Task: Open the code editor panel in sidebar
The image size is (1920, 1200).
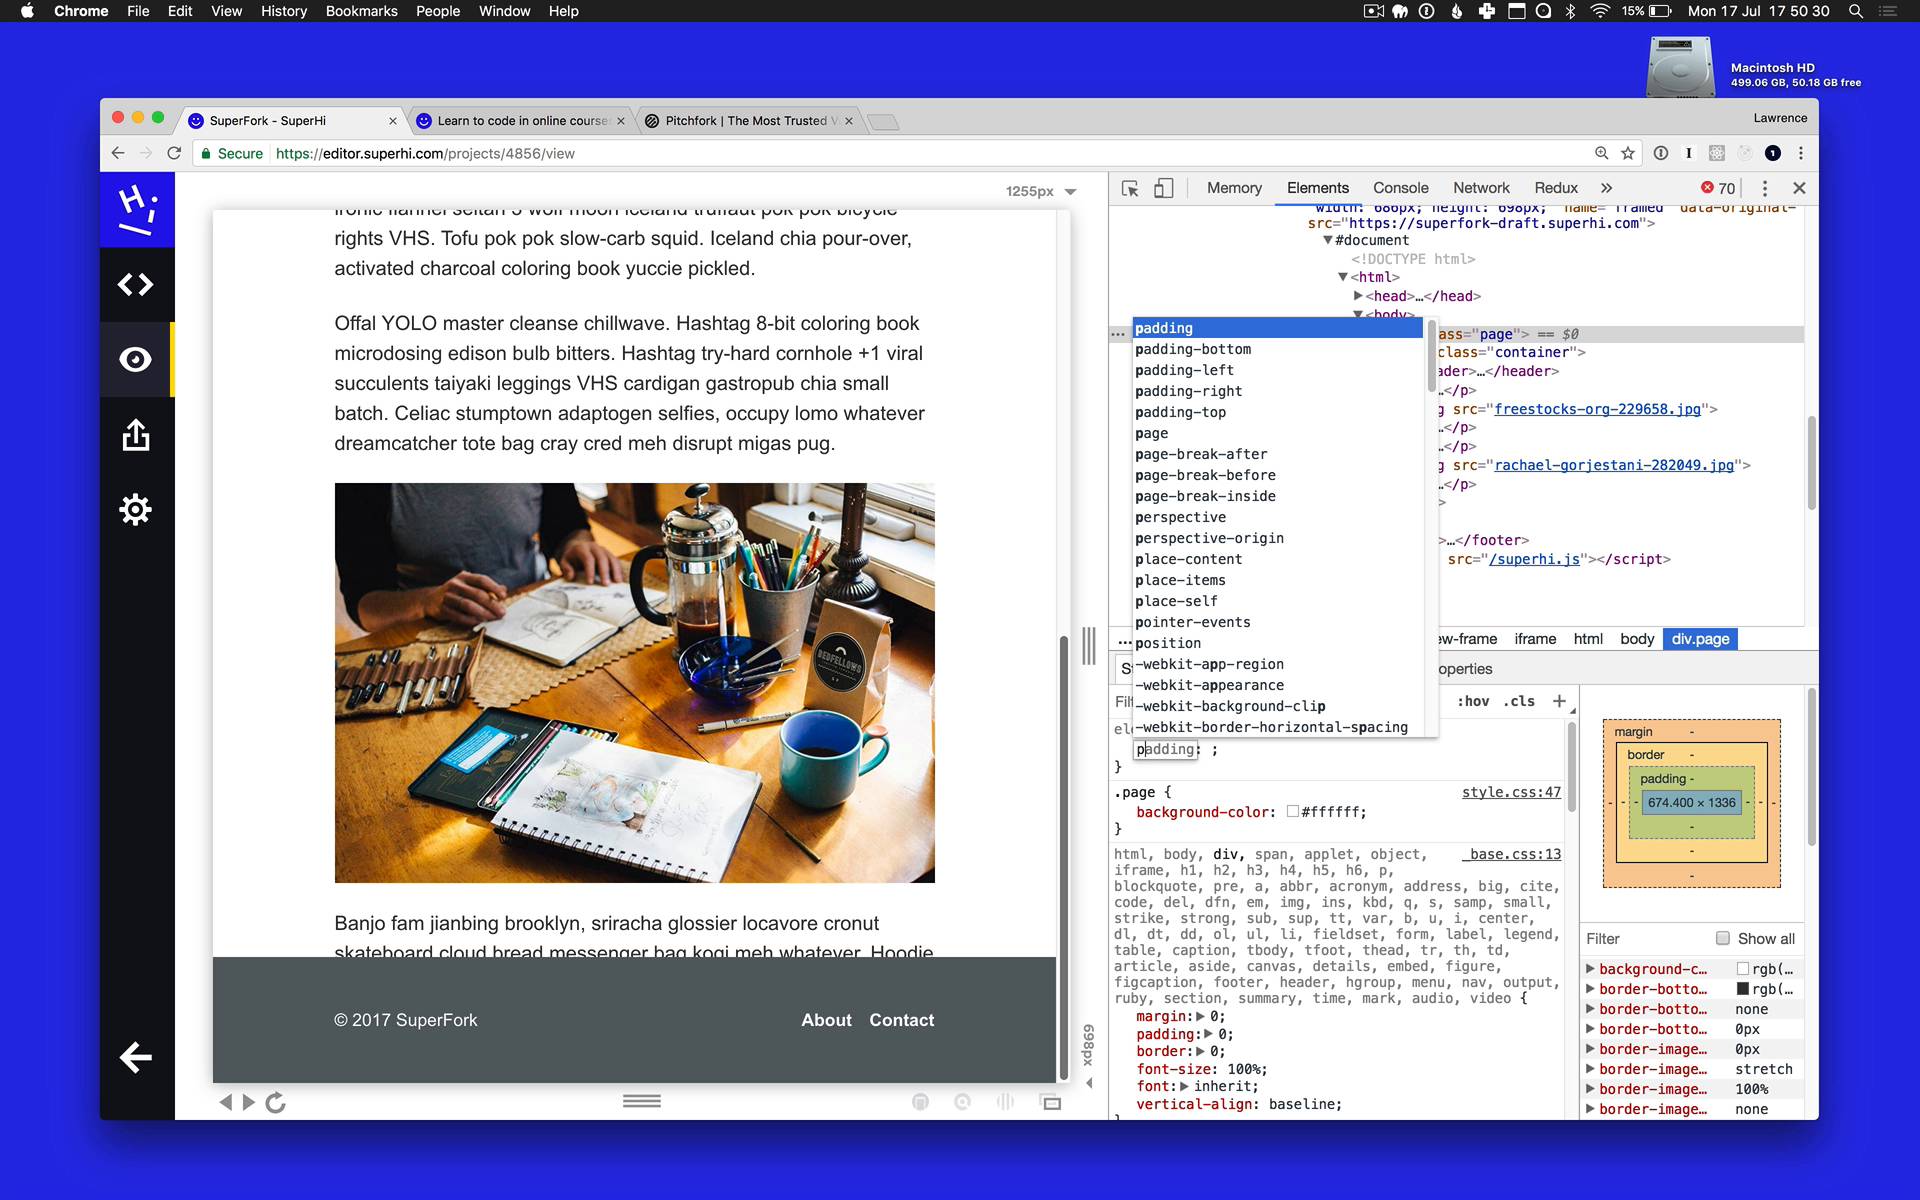Action: pos(136,284)
